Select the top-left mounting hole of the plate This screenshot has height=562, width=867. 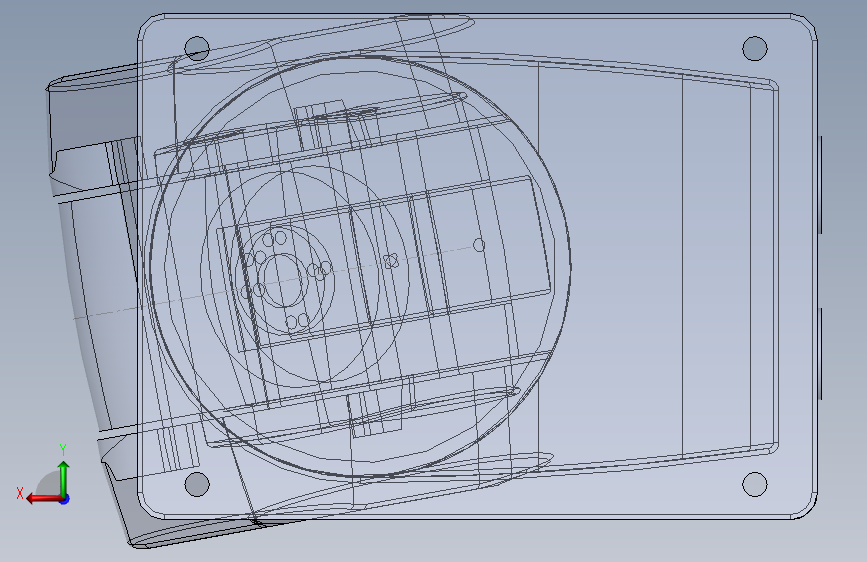coord(197,49)
